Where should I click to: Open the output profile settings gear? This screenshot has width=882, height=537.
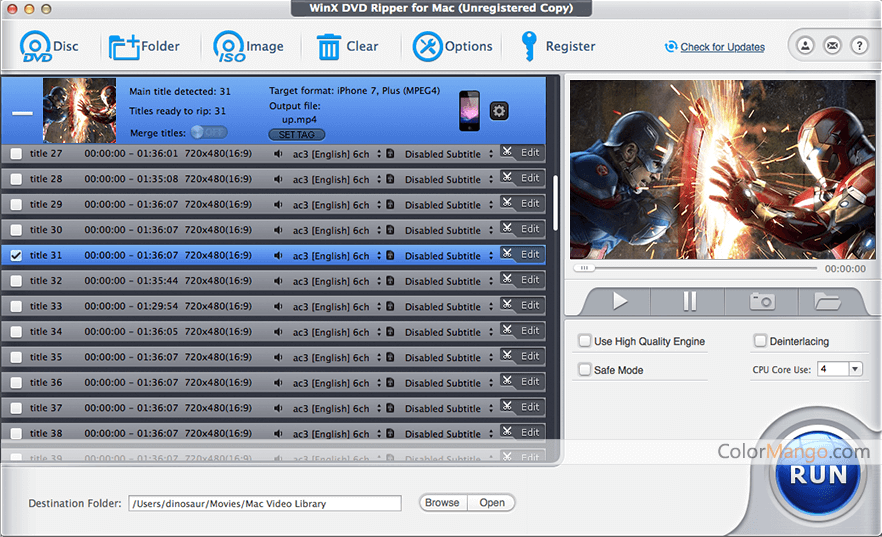(498, 110)
